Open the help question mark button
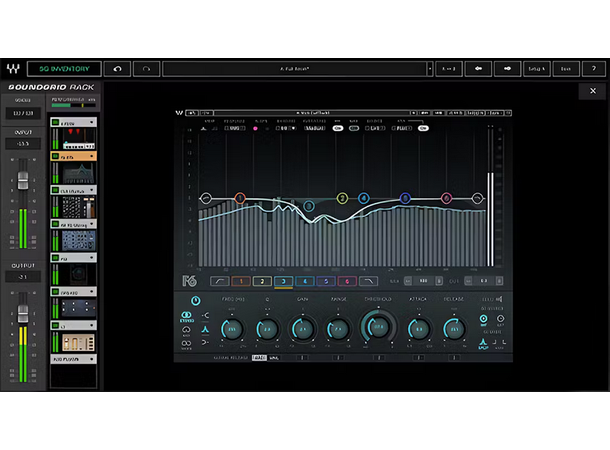This screenshot has height=450, width=610. click(x=594, y=69)
